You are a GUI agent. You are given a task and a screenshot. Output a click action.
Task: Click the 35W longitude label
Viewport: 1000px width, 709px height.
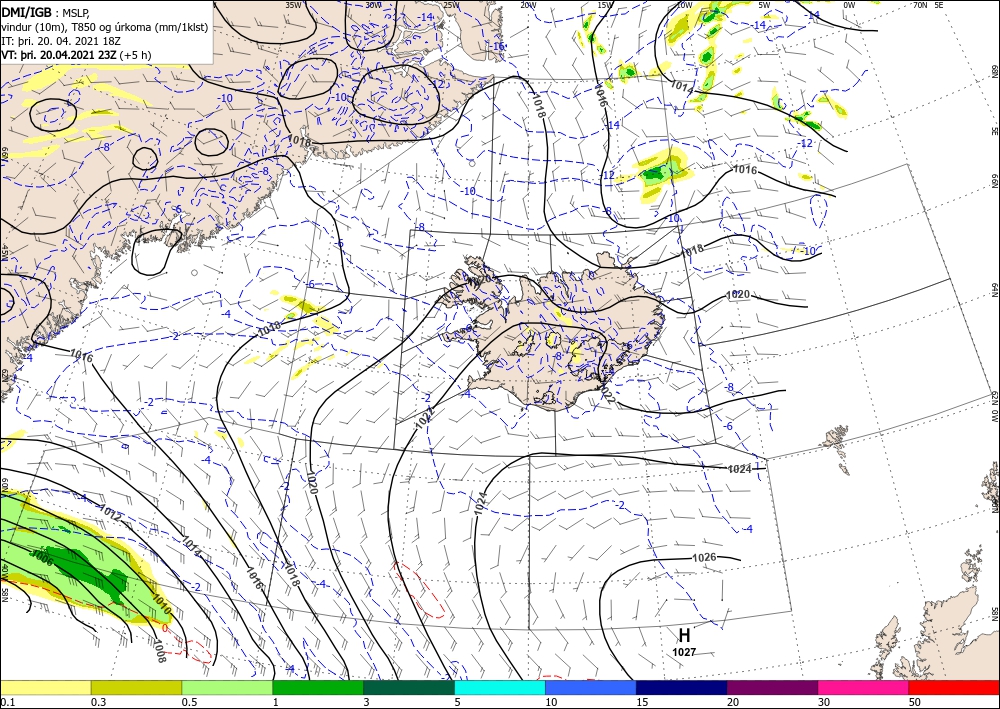293,5
